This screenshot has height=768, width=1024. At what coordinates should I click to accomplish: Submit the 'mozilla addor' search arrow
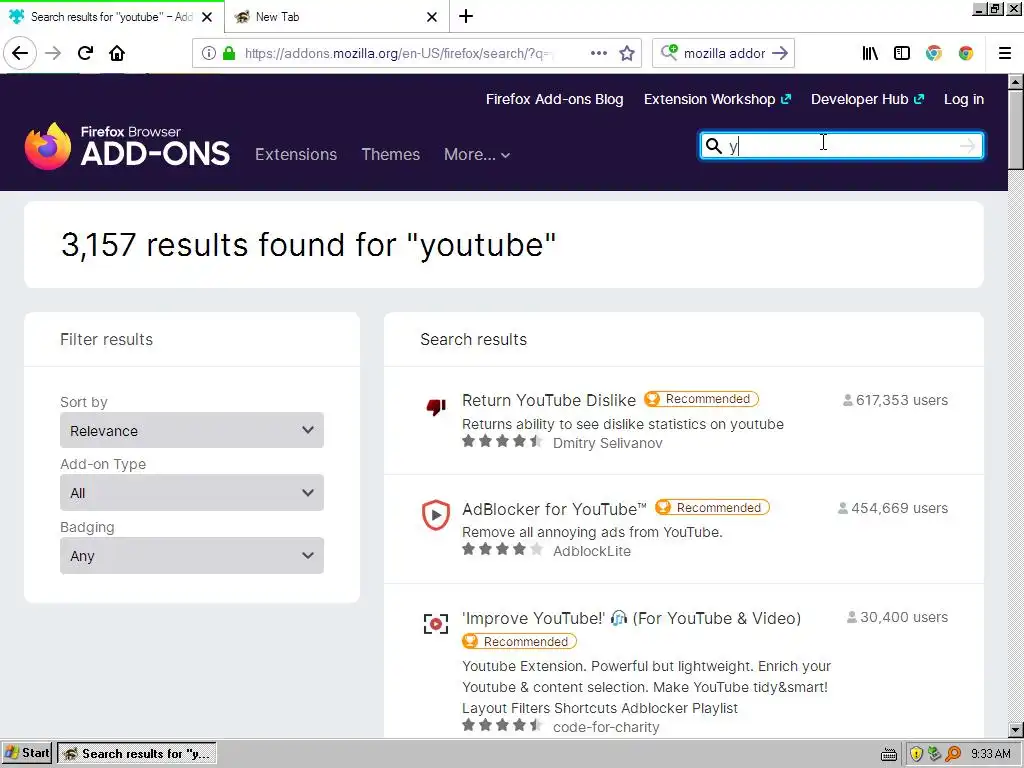(x=780, y=54)
